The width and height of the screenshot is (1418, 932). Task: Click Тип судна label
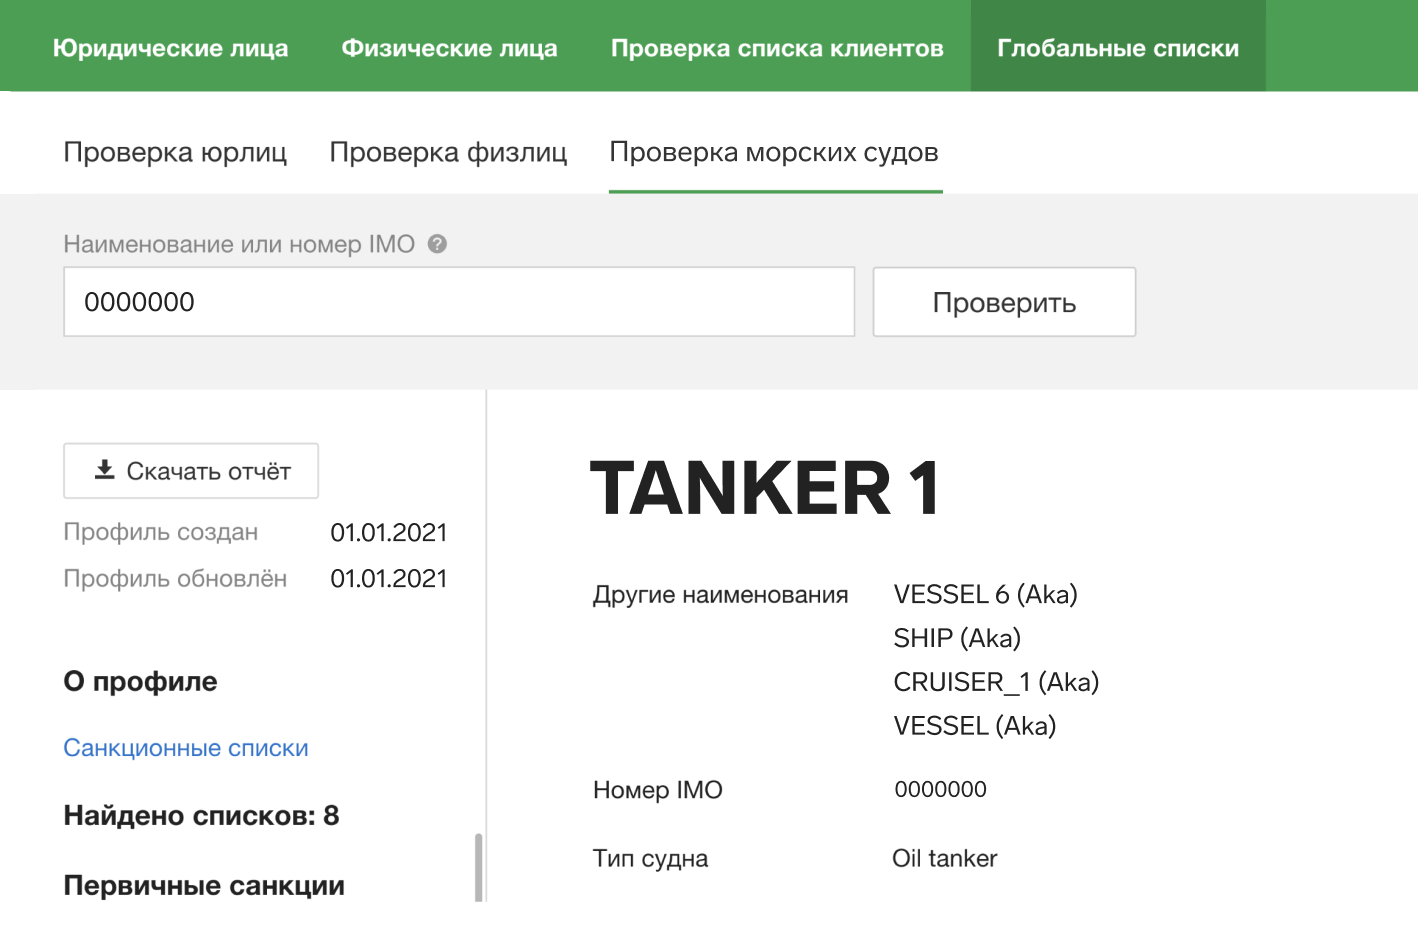click(650, 858)
